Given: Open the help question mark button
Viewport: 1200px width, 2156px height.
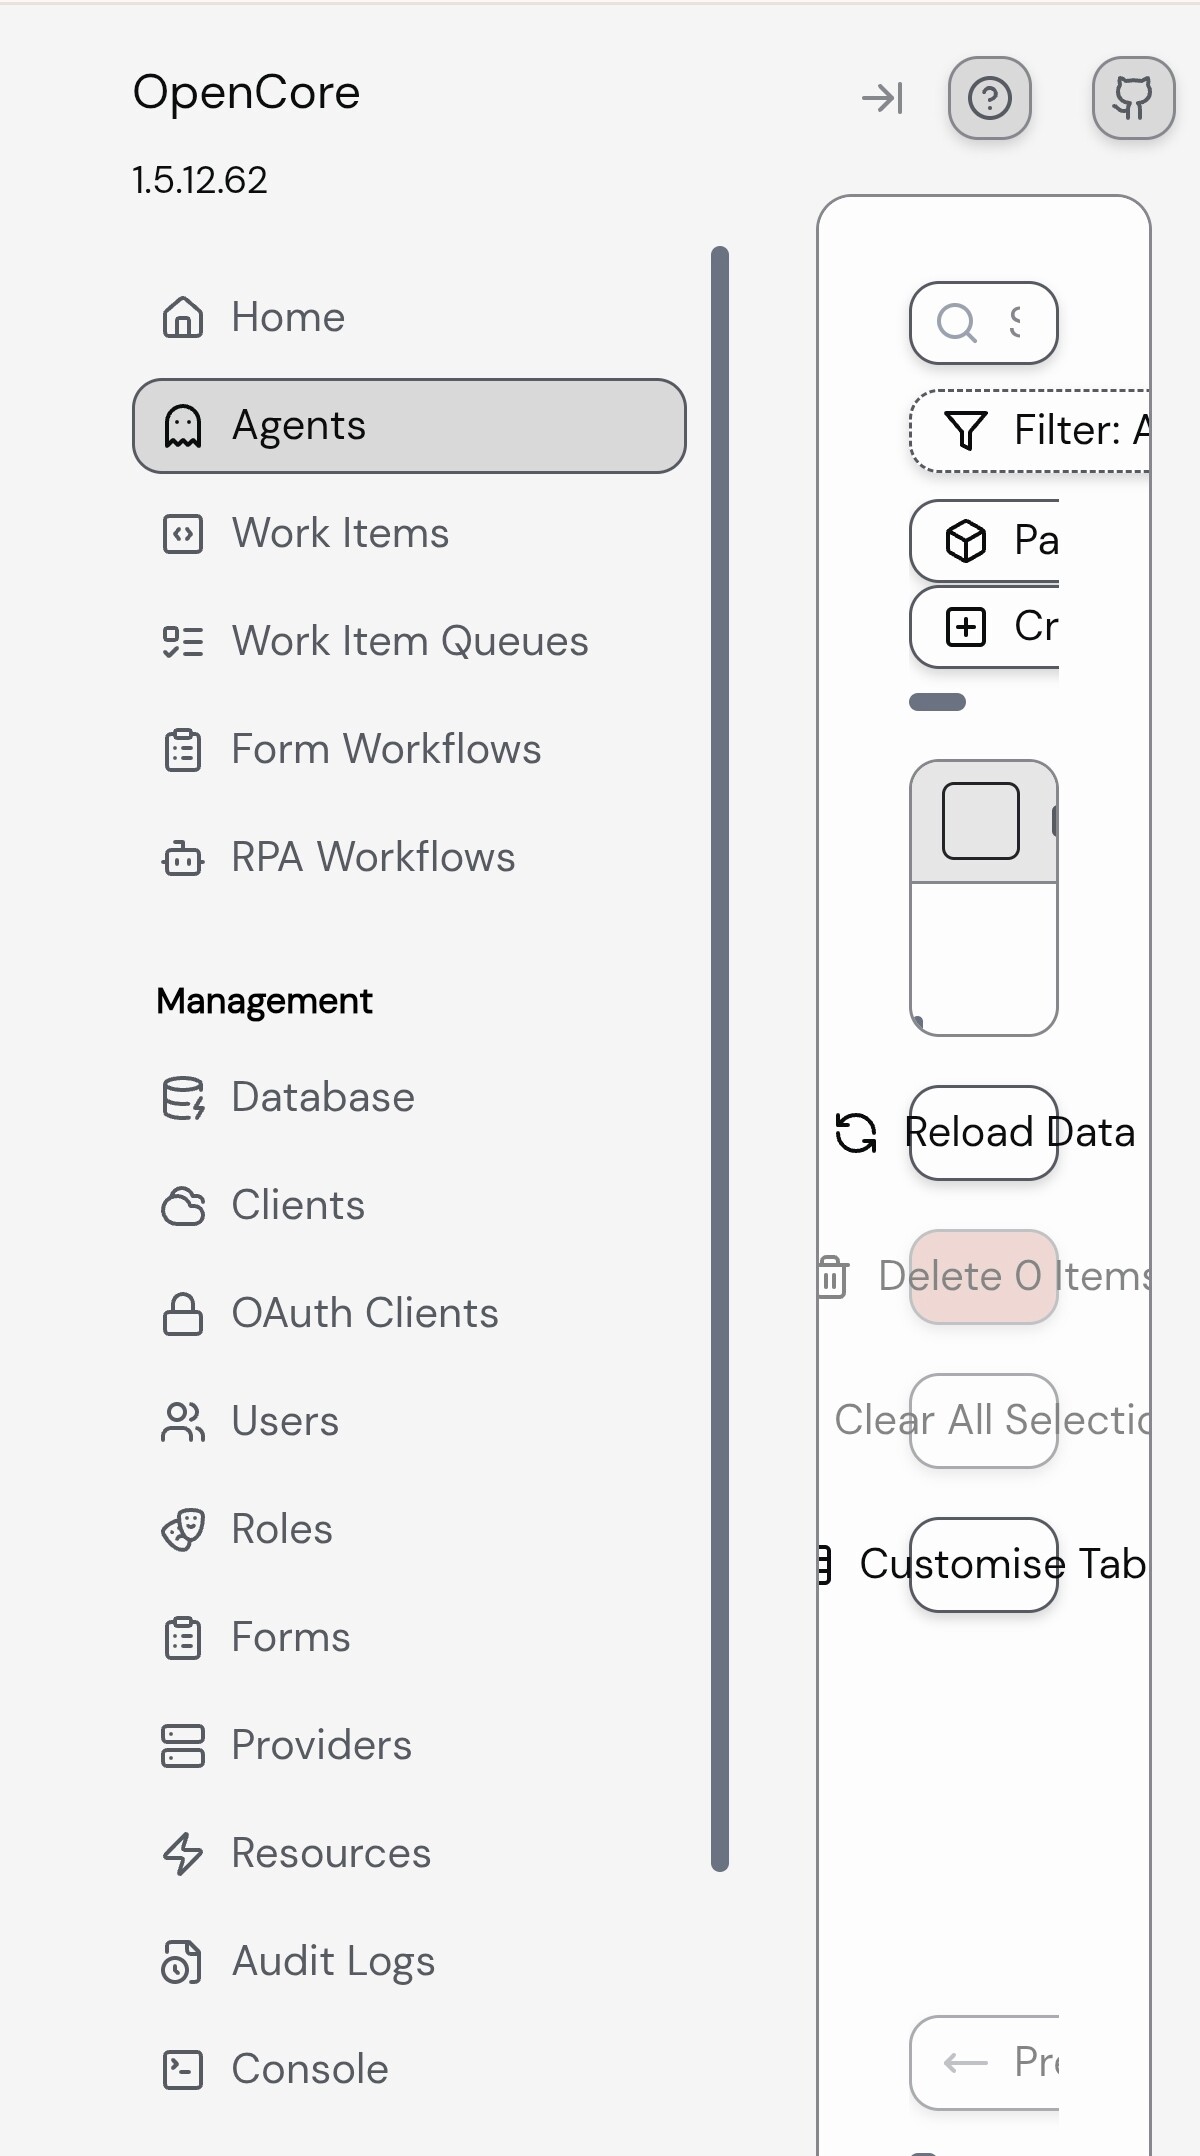Looking at the screenshot, I should pyautogui.click(x=989, y=98).
